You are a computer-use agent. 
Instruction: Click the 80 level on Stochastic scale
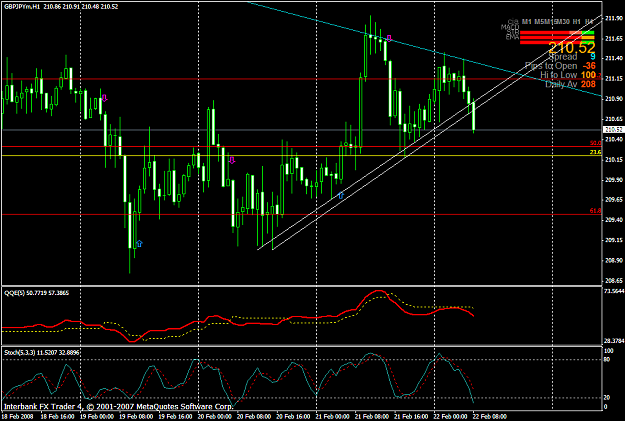tap(607, 359)
